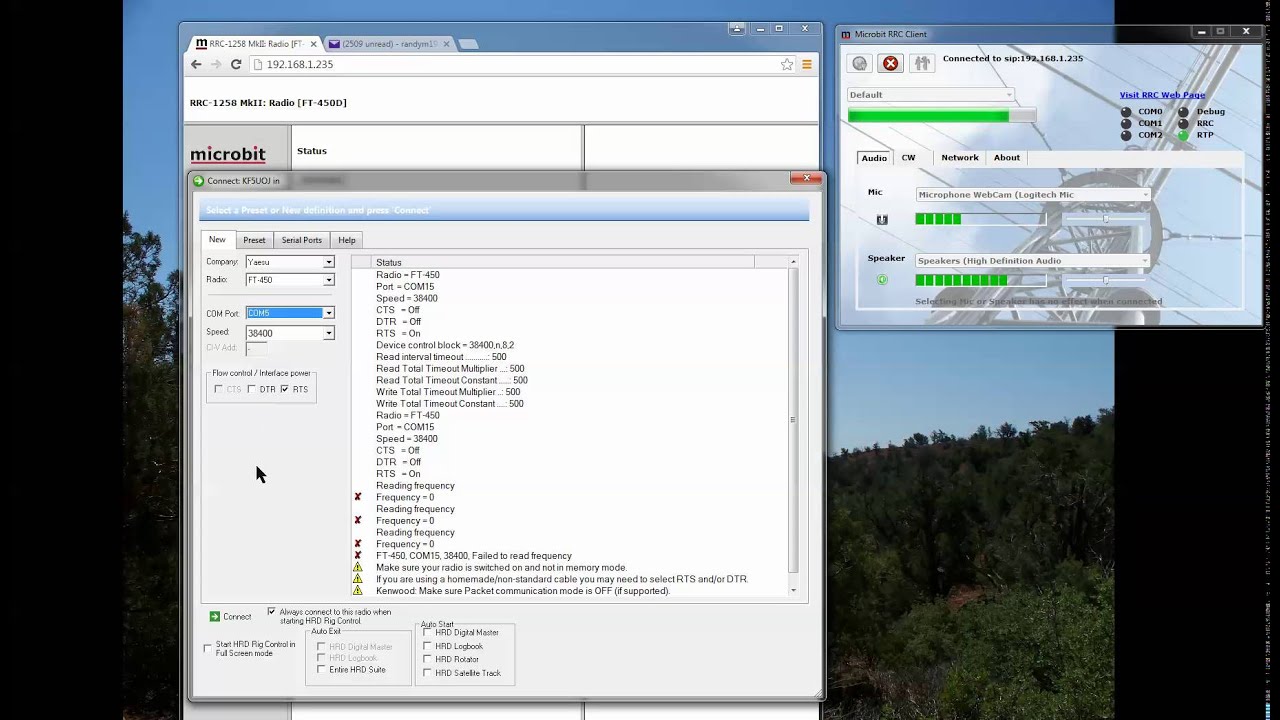Screen dimensions: 1280x720
Task: Click the green RTP status indicator
Action: pos(1184,135)
